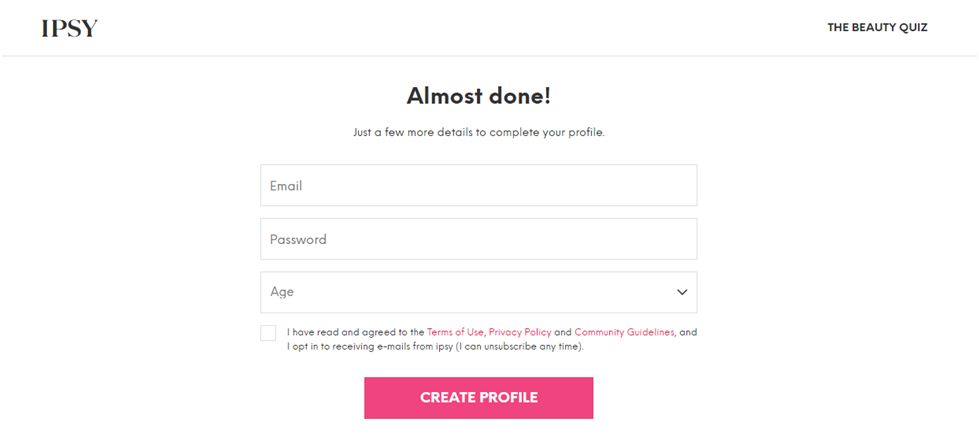Click the 'Password' placeholder text

pos(298,239)
